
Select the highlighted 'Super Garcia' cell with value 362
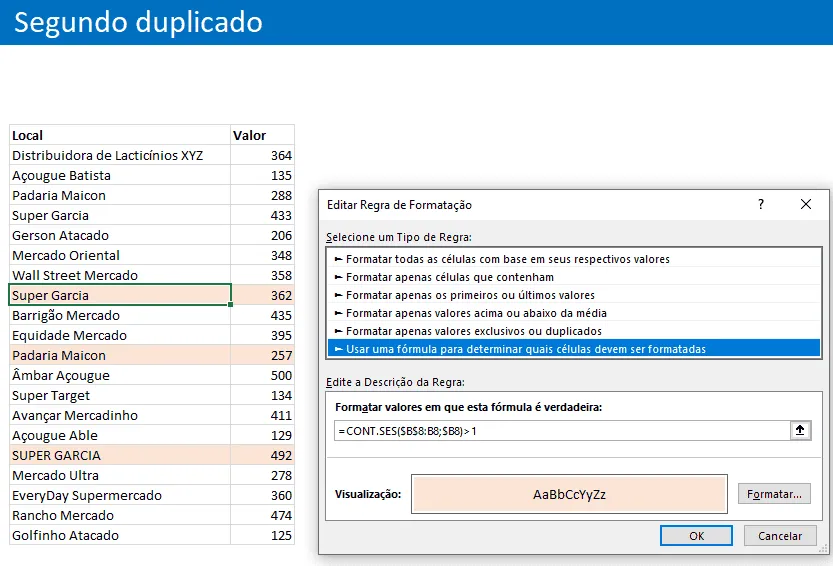click(x=120, y=295)
